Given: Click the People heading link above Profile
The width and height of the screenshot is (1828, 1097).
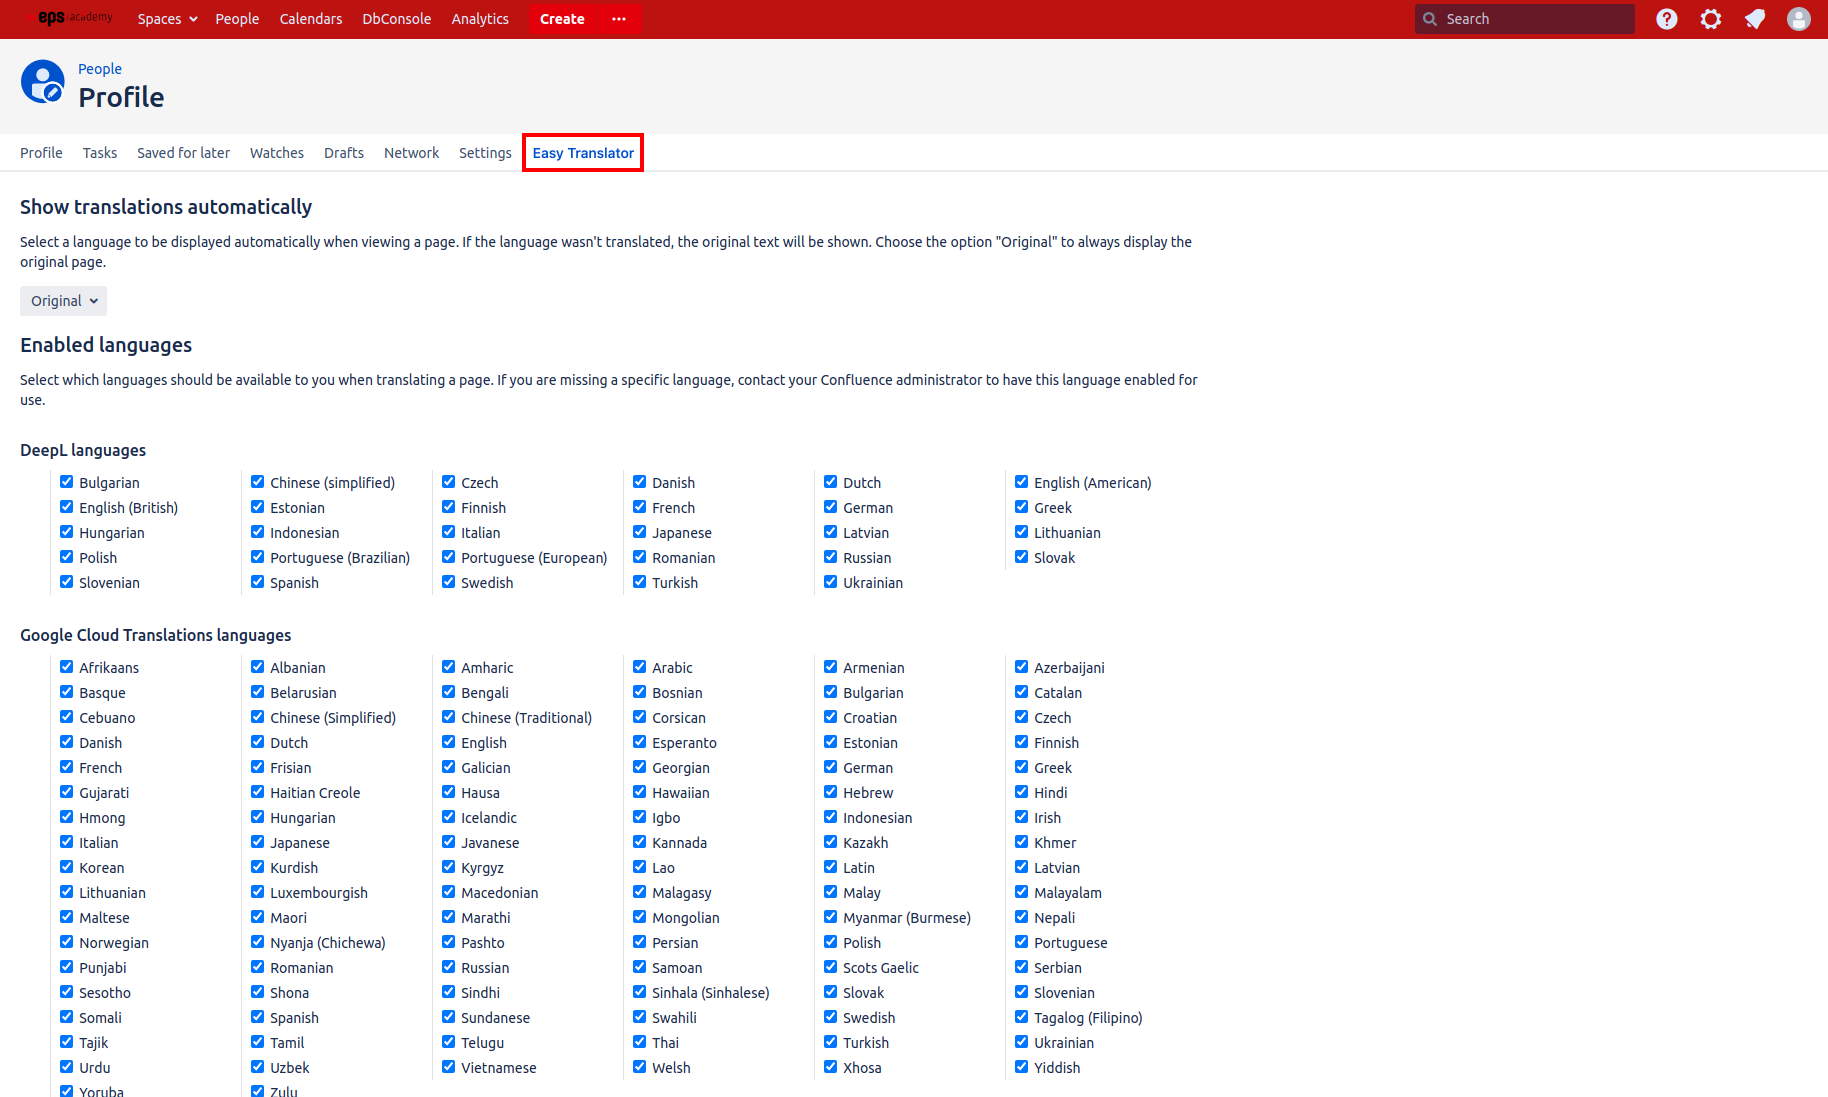Looking at the screenshot, I should click(x=100, y=68).
